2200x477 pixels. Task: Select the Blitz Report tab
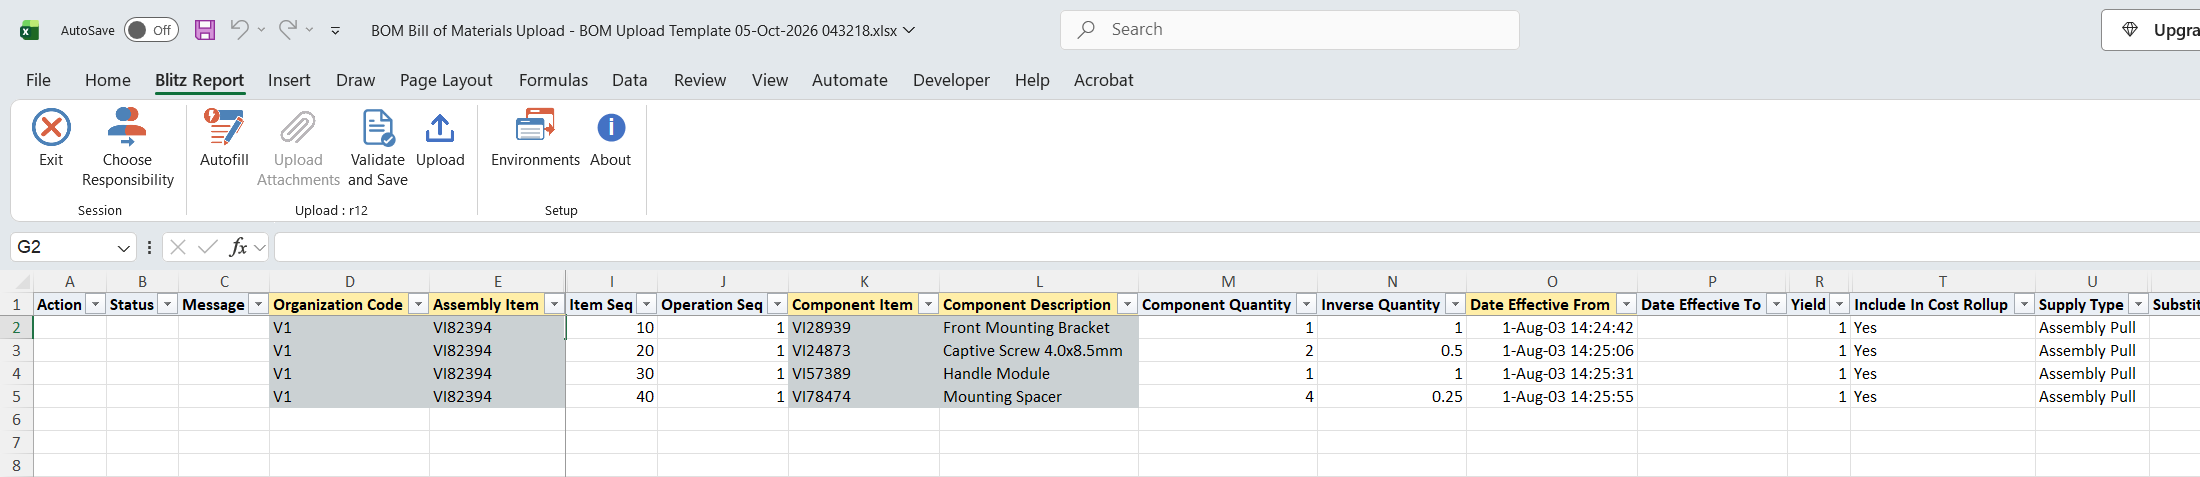pos(199,80)
